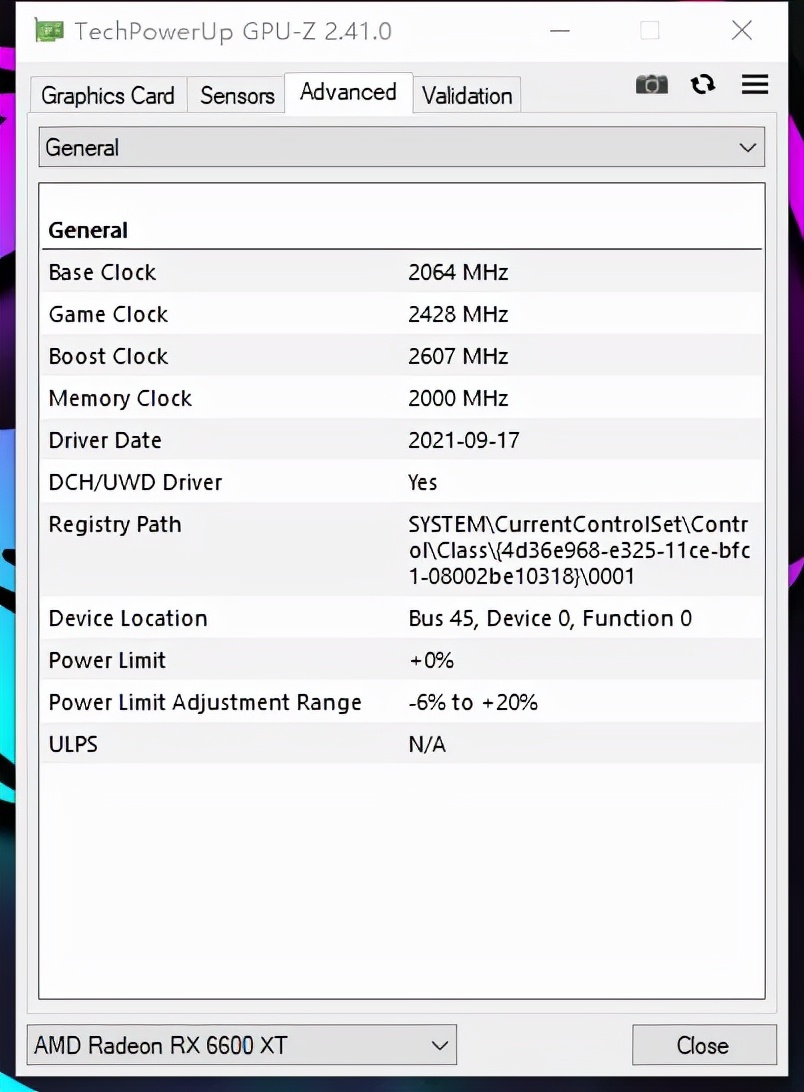Click the 2000 MHz value
The height and width of the screenshot is (1092, 804).
click(x=458, y=398)
